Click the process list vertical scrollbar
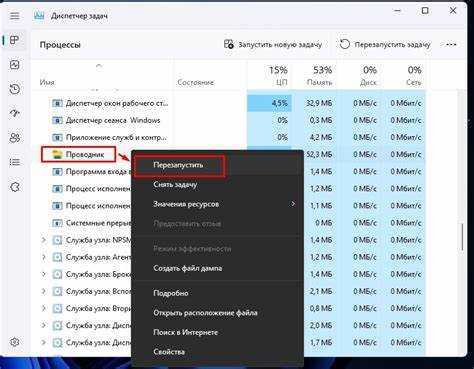This screenshot has width=474, height=369. 462,237
